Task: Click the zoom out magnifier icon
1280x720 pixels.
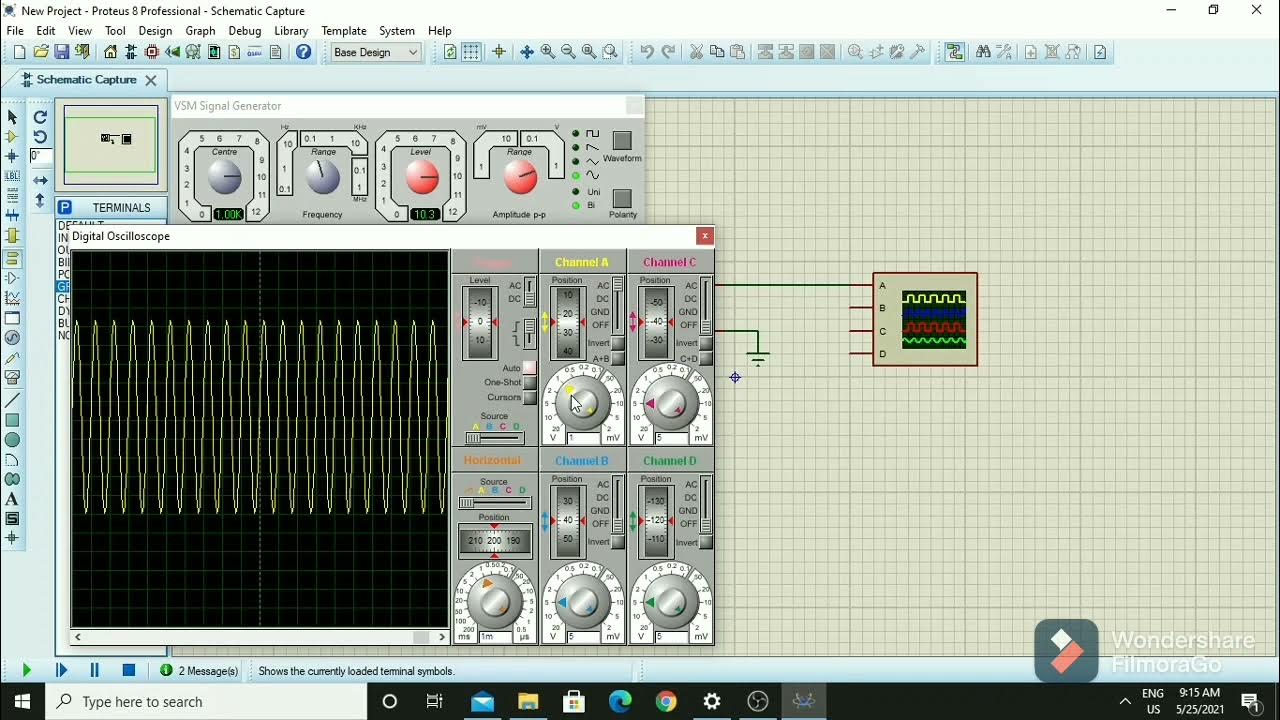Action: (x=568, y=52)
